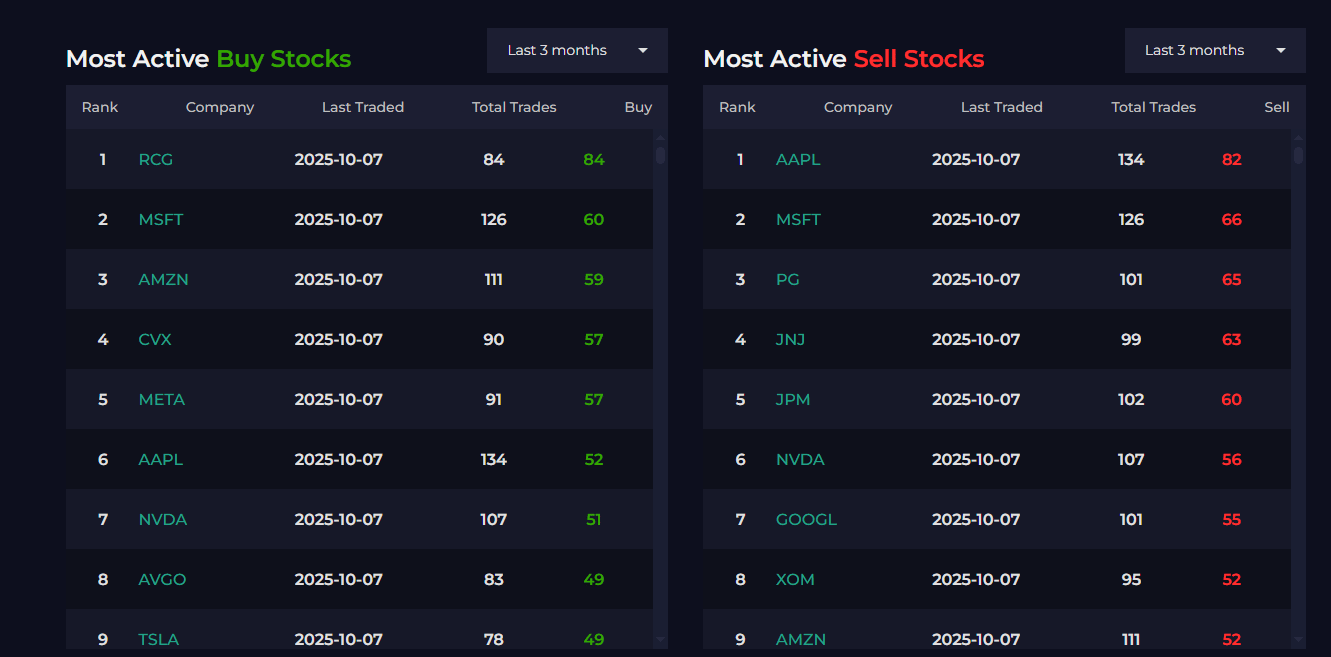Click the Buy column header
Viewport: 1331px width, 657px height.
coord(638,107)
